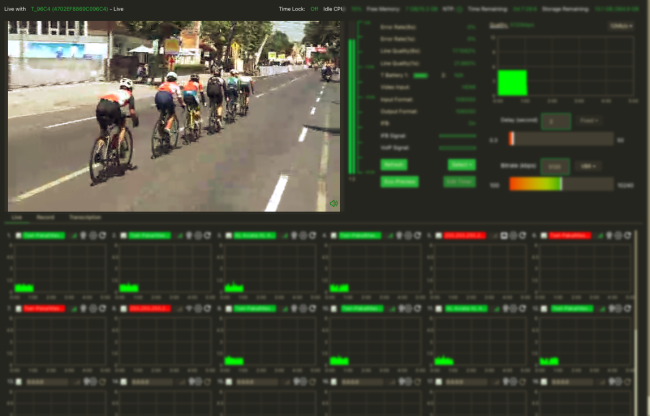Click the refresh icon for slot 10
This screenshot has height=416, width=650.
click(x=417, y=308)
